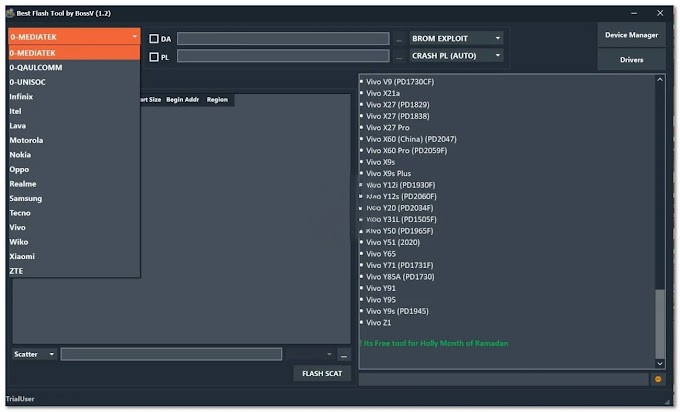
Task: Click the Vivo Y20 (PD2034F) entry
Action: pos(399,208)
